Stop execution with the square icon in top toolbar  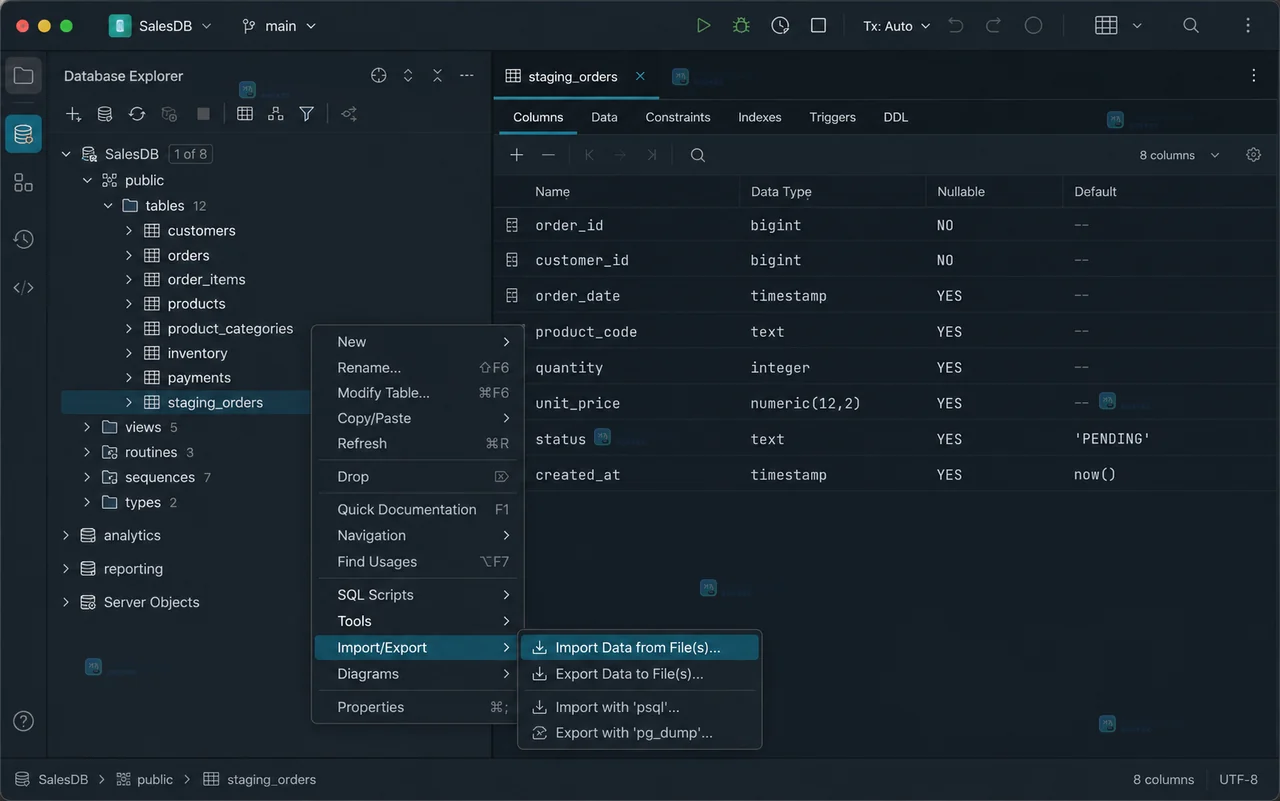[x=818, y=26]
